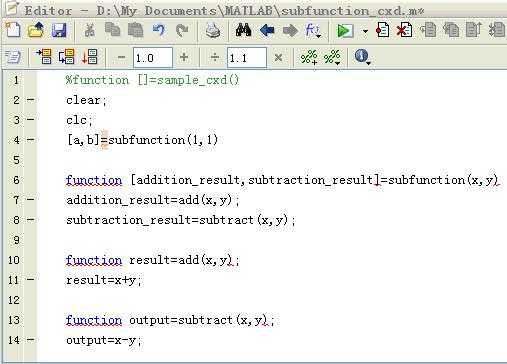This screenshot has width=507, height=364.
Task: Click line number 5 in the gutter
Action: [x=16, y=160]
